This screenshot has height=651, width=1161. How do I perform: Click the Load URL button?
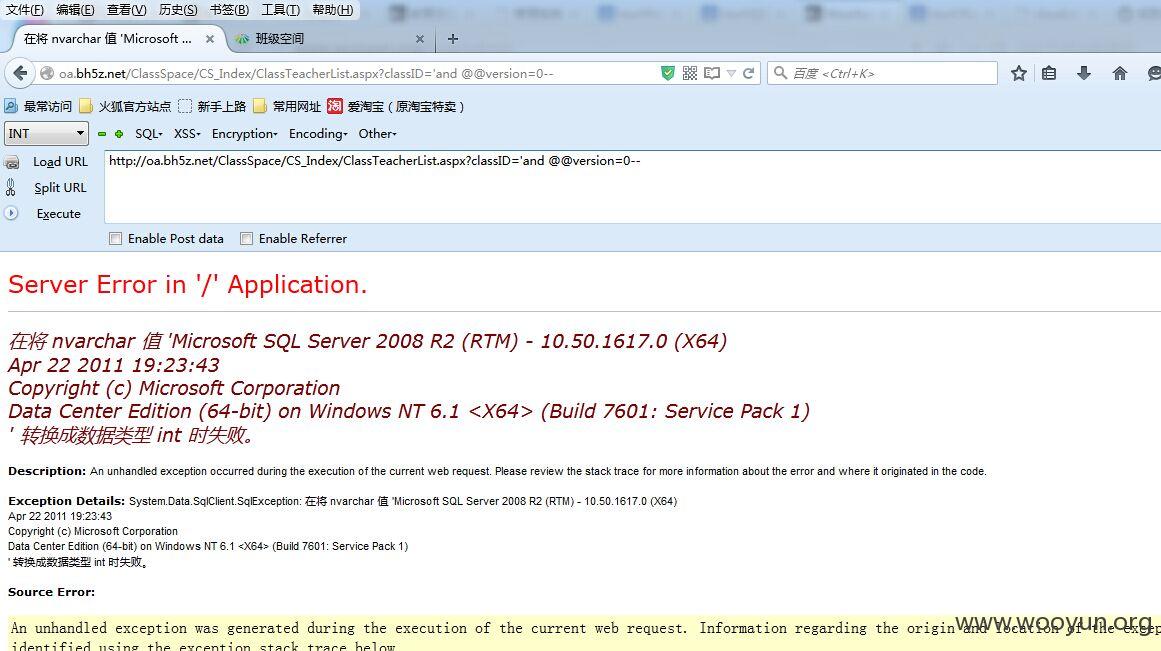[x=60, y=162]
